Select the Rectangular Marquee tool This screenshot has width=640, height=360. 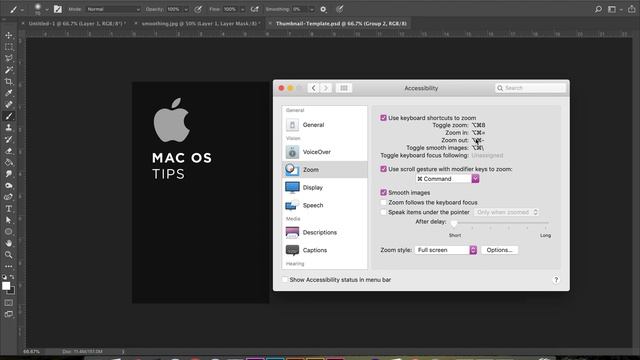click(9, 47)
